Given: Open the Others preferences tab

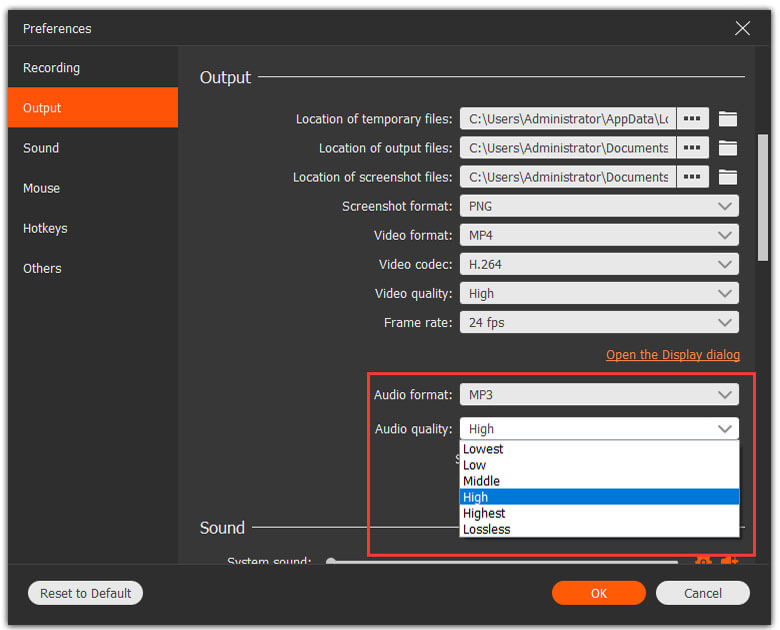Looking at the screenshot, I should click(93, 268).
